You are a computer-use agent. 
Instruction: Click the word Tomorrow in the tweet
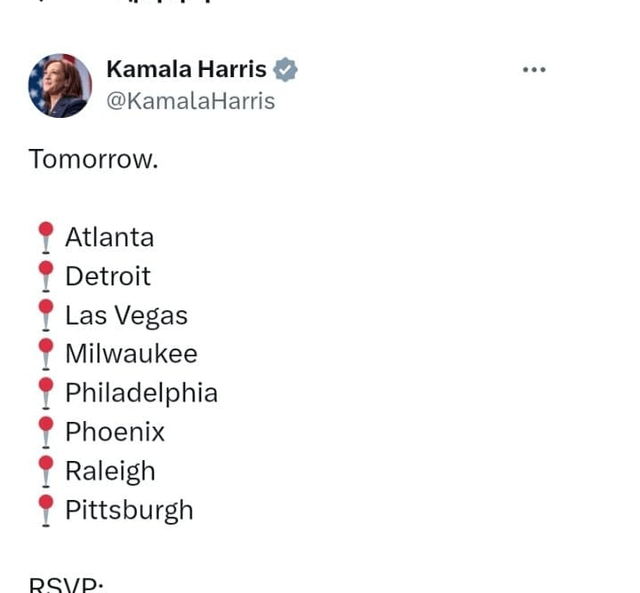(93, 159)
